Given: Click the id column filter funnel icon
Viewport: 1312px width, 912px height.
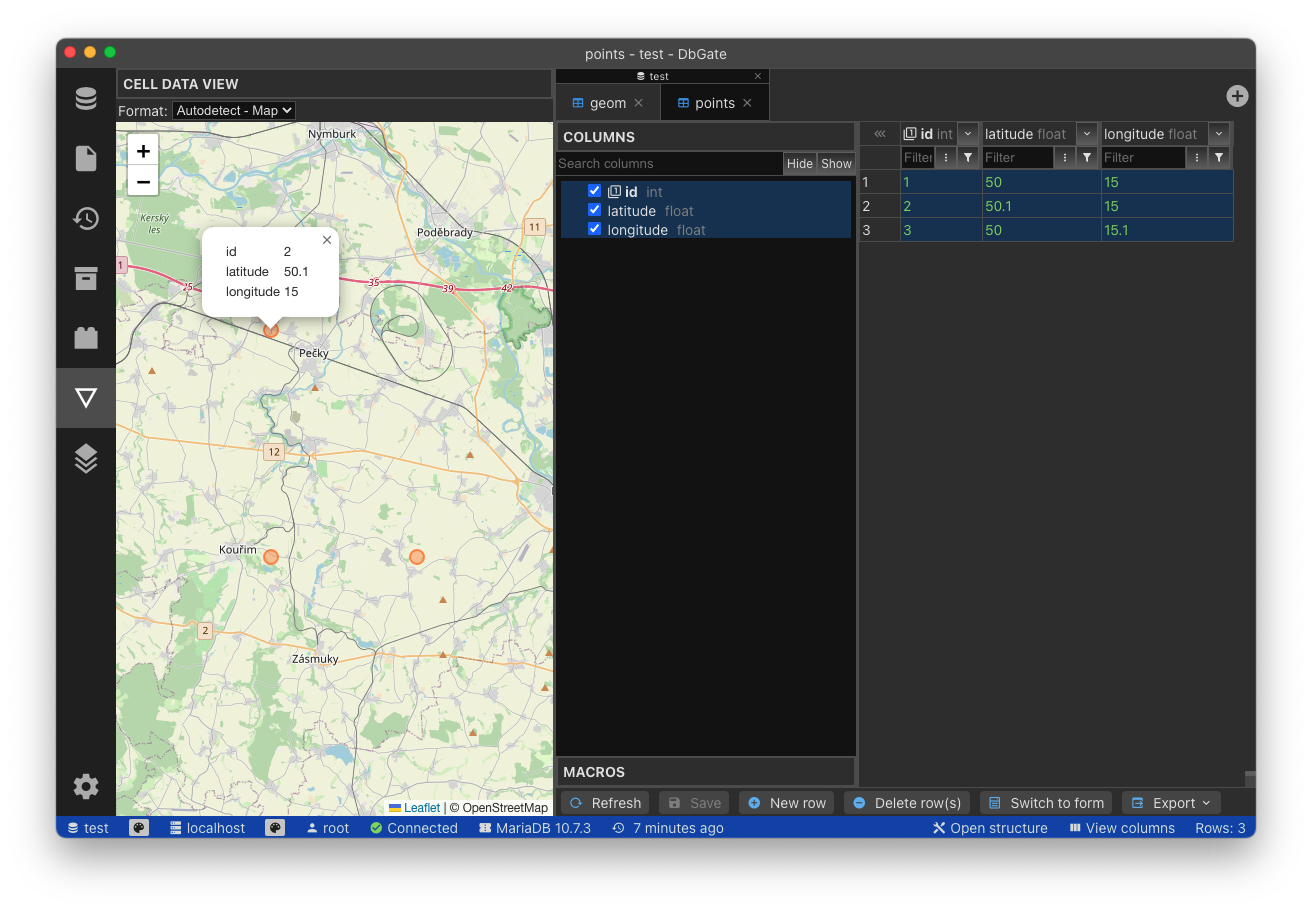Looking at the screenshot, I should (968, 157).
